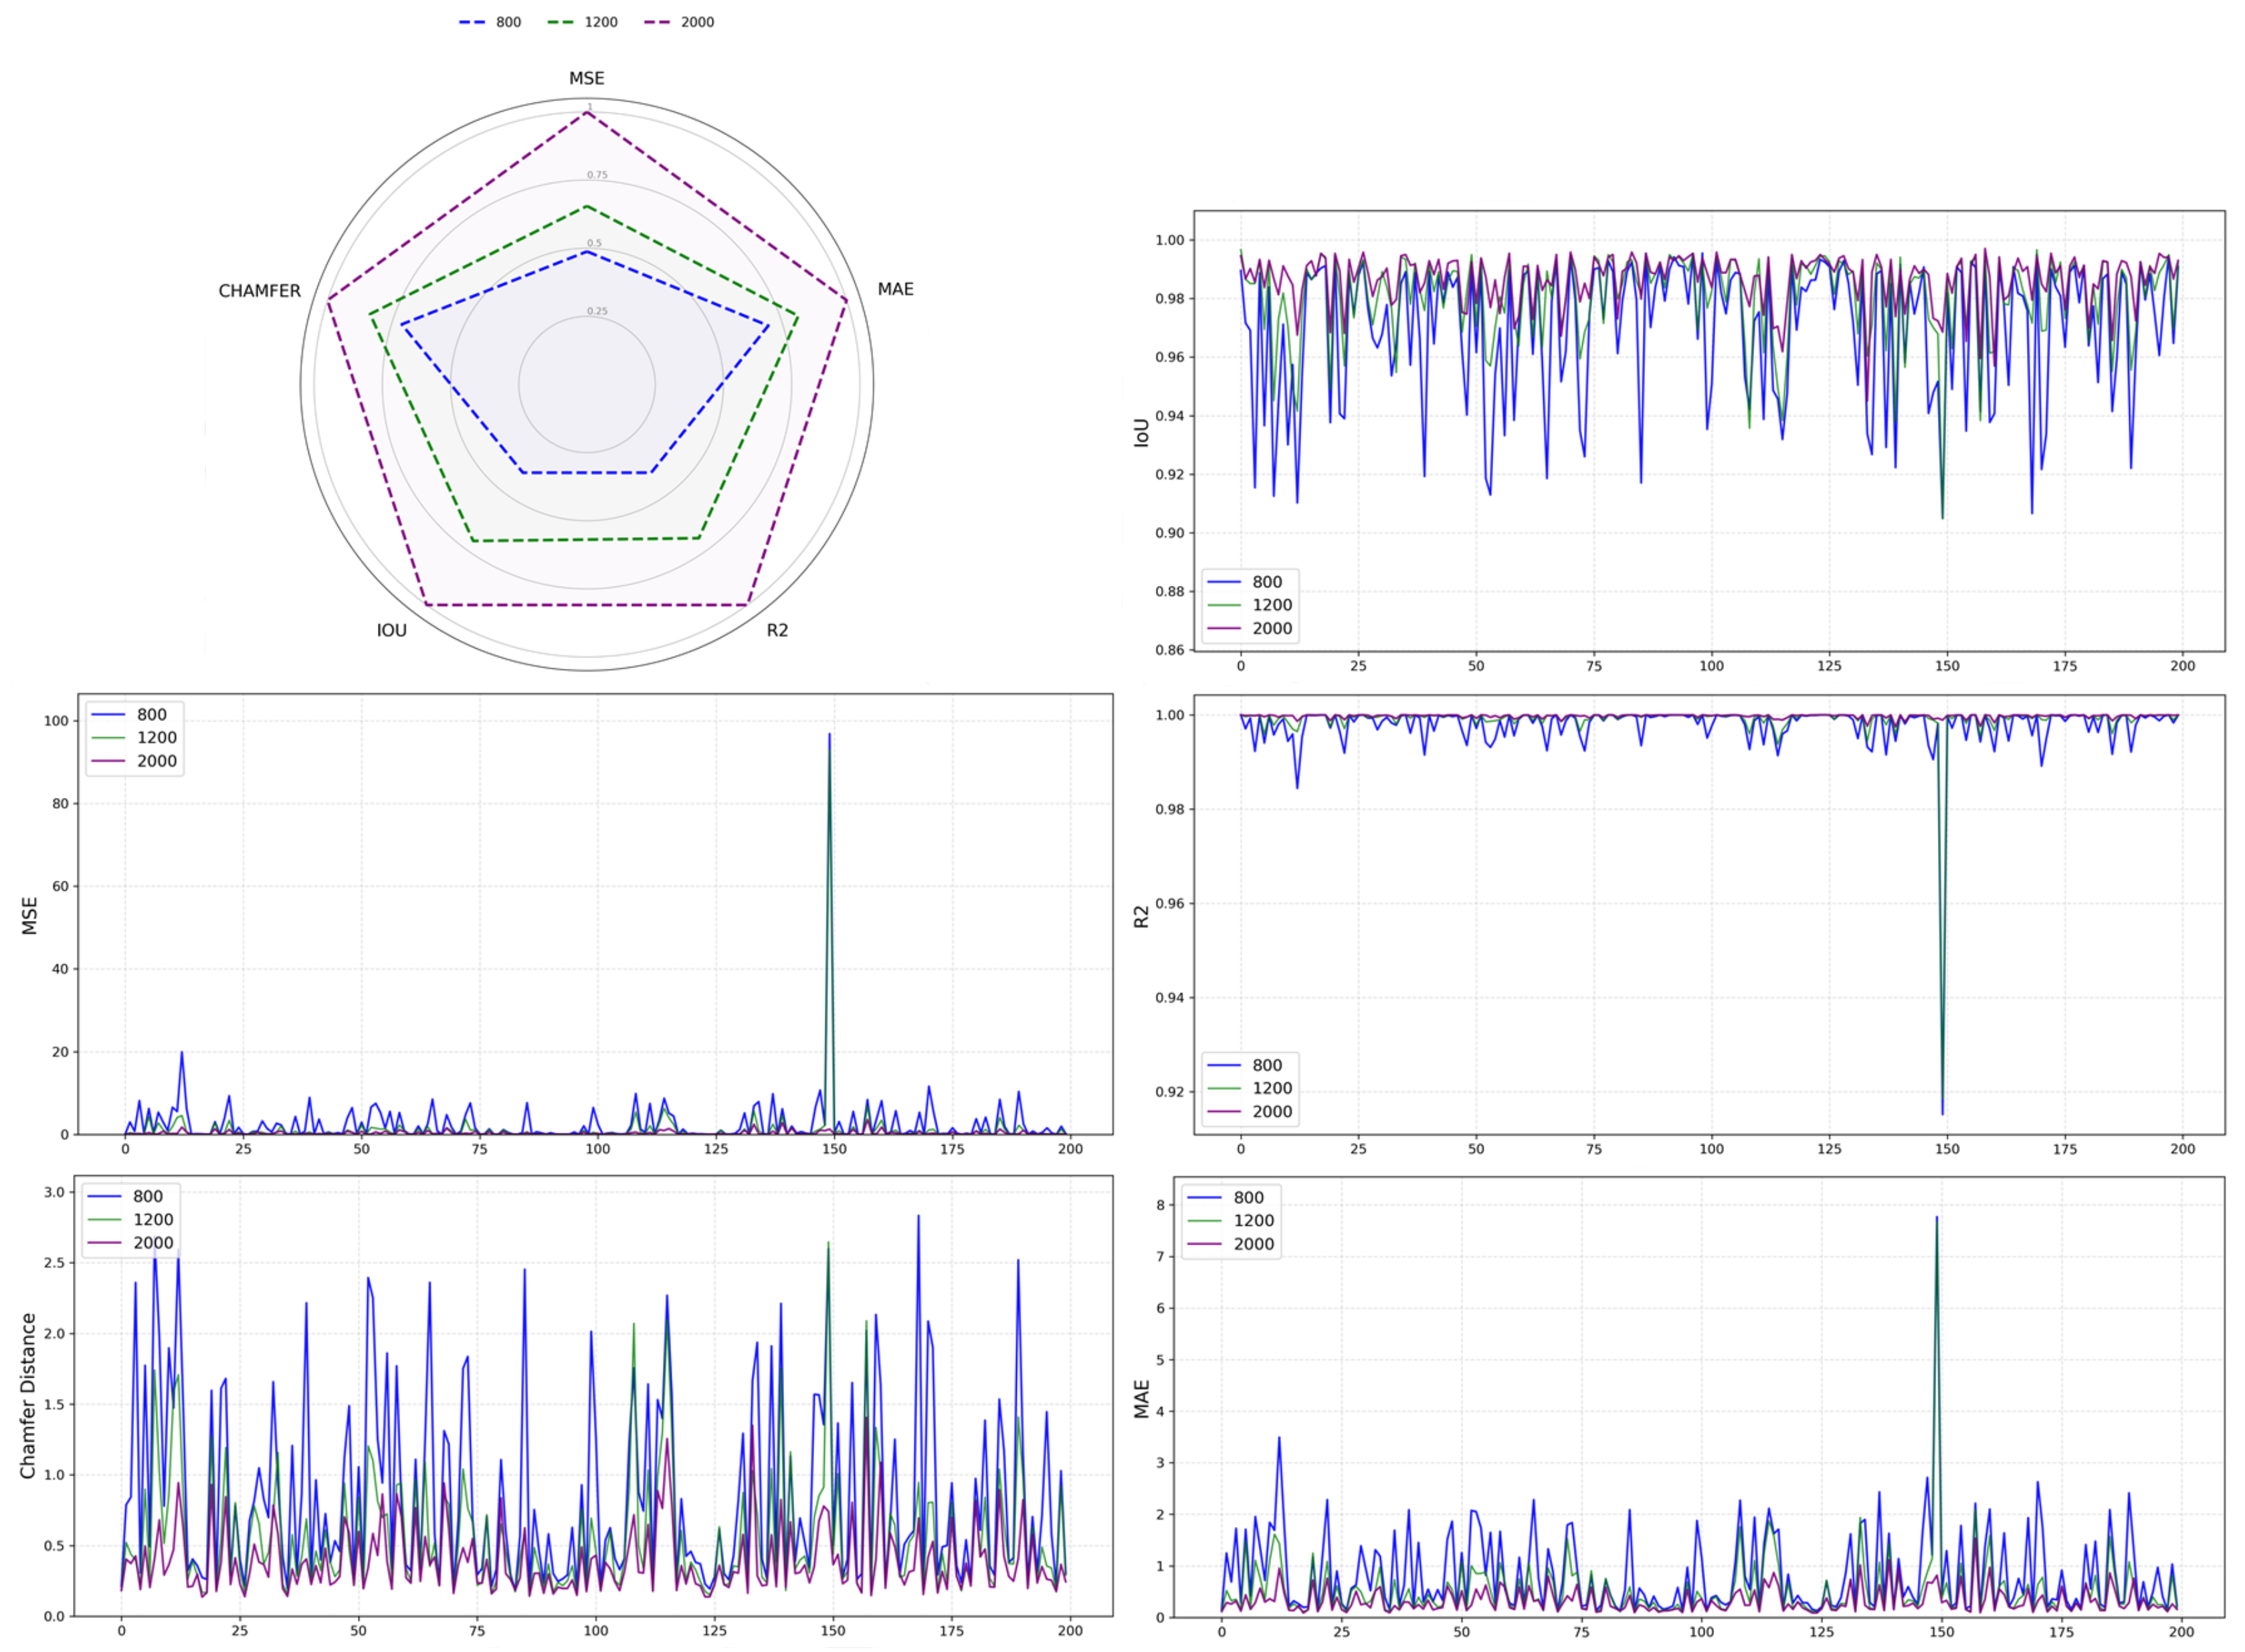Select the IOU label on the radar chart
This screenshot has height=1652, width=2245.
point(391,630)
